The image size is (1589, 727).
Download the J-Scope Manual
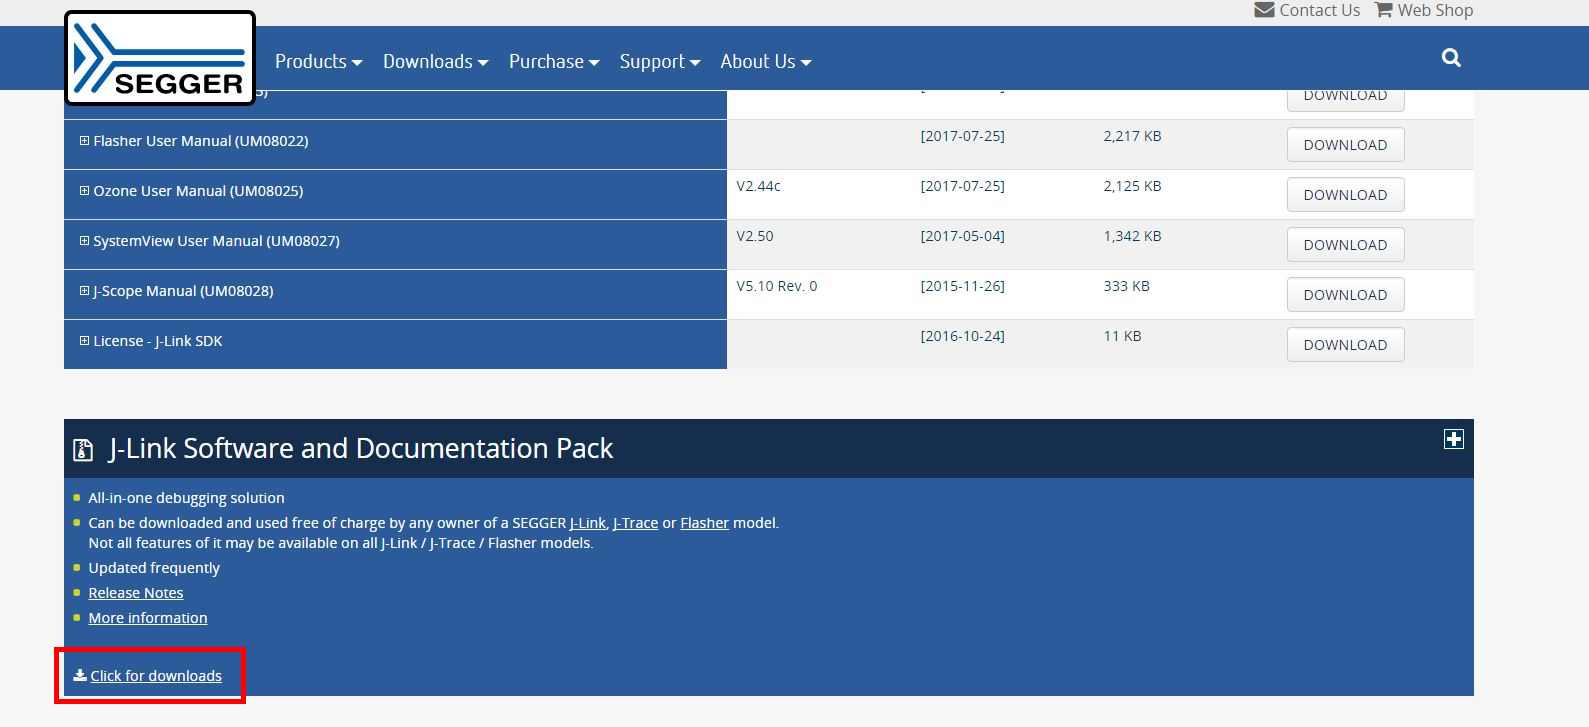(x=1345, y=295)
